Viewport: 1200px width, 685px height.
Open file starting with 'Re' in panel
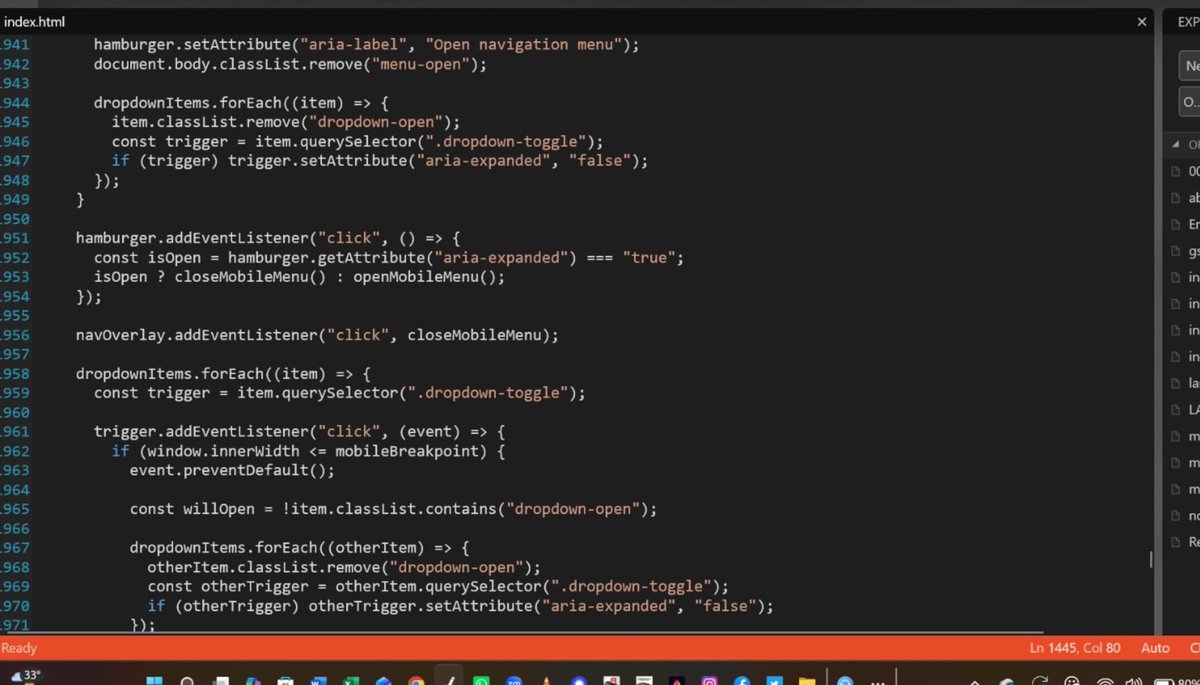(1187, 542)
